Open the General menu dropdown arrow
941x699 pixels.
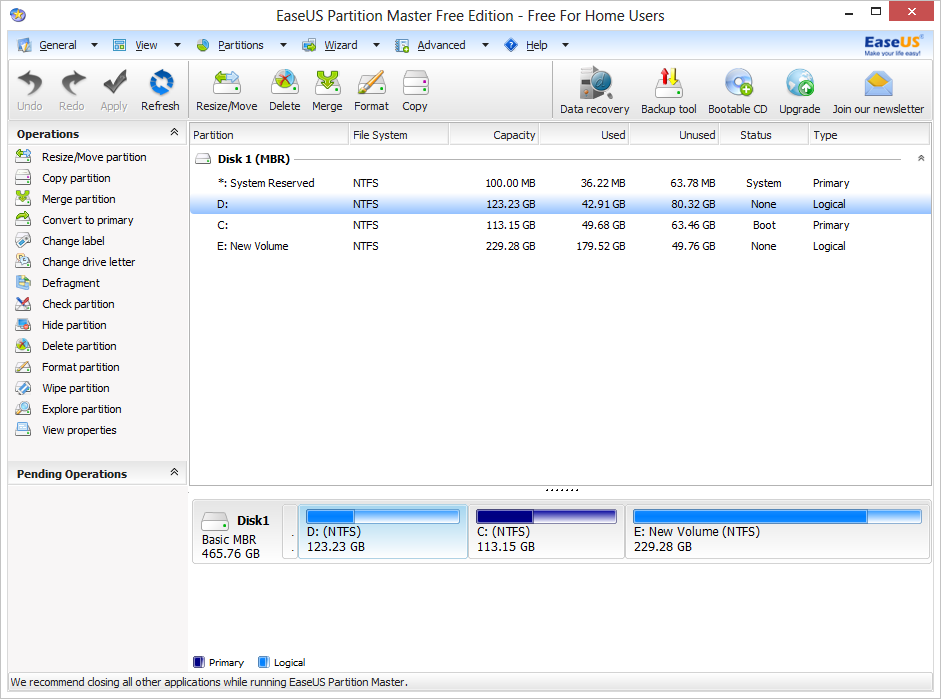point(94,45)
